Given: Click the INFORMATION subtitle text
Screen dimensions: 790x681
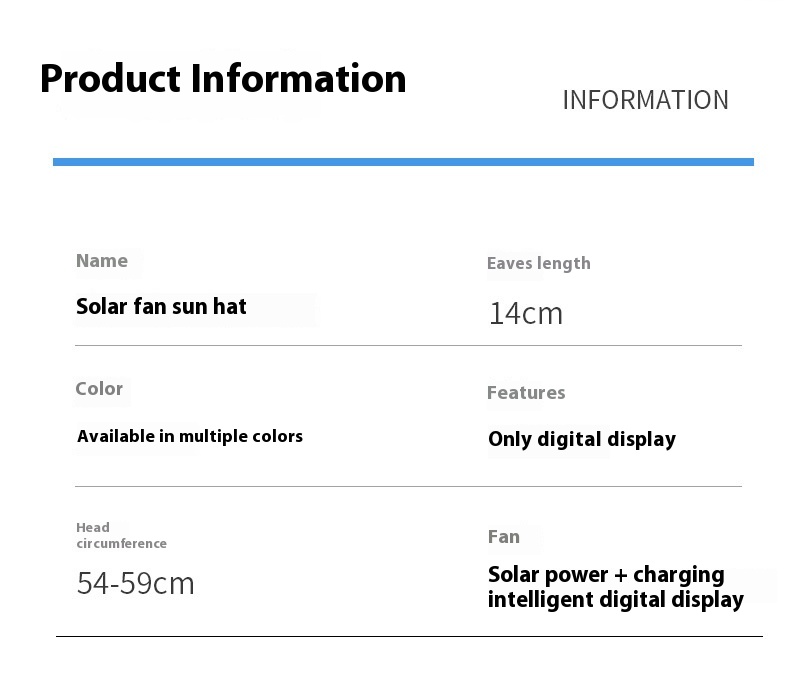Looking at the screenshot, I should click(645, 100).
